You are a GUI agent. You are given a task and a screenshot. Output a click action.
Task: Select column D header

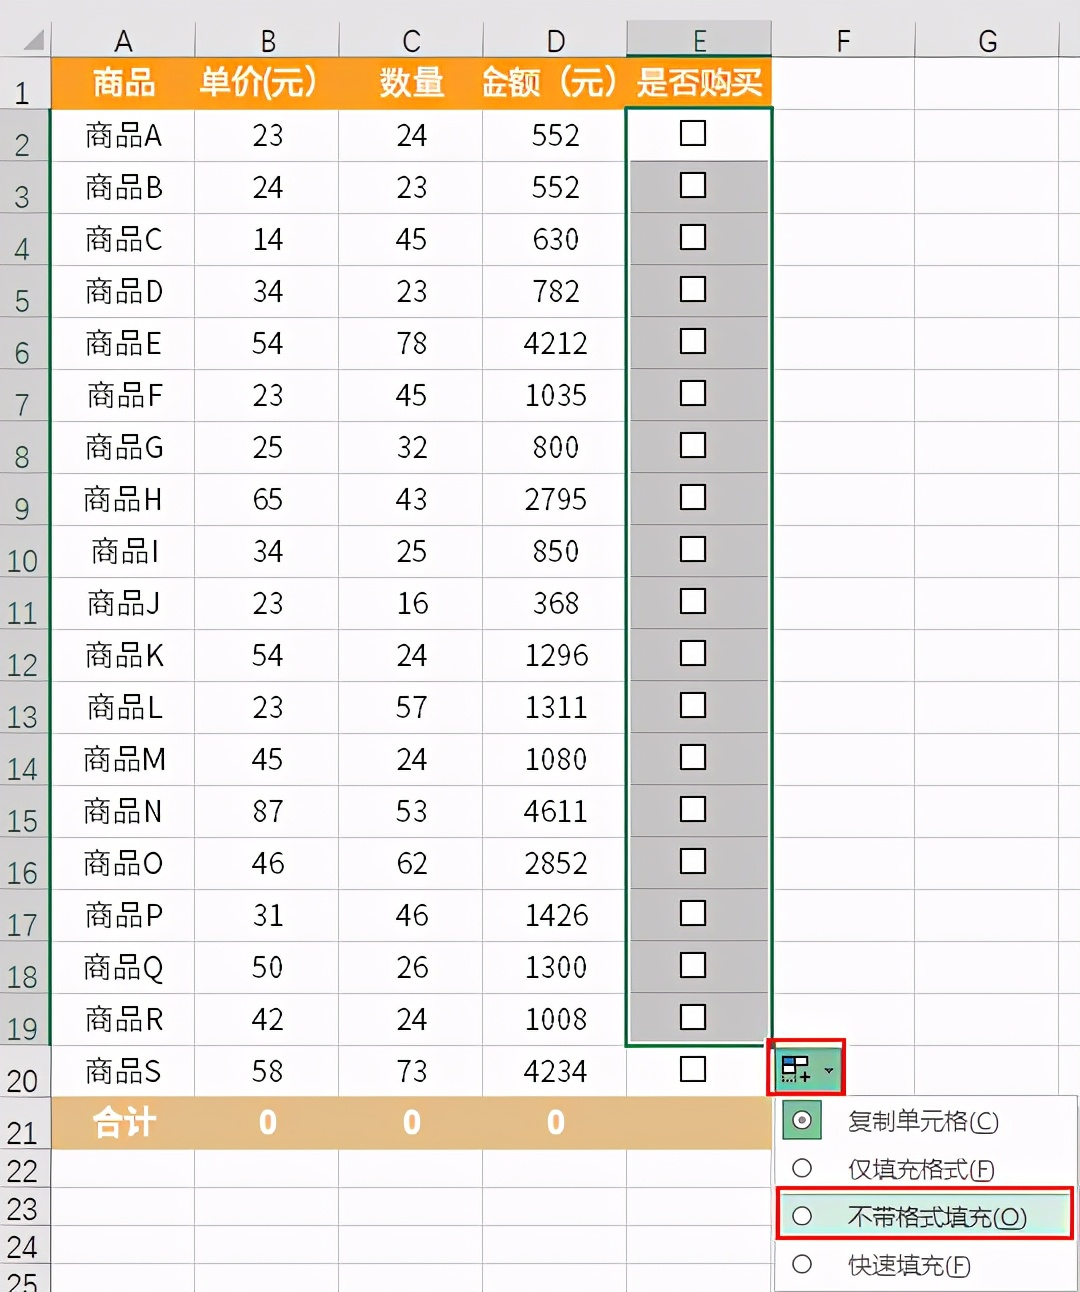click(x=555, y=40)
